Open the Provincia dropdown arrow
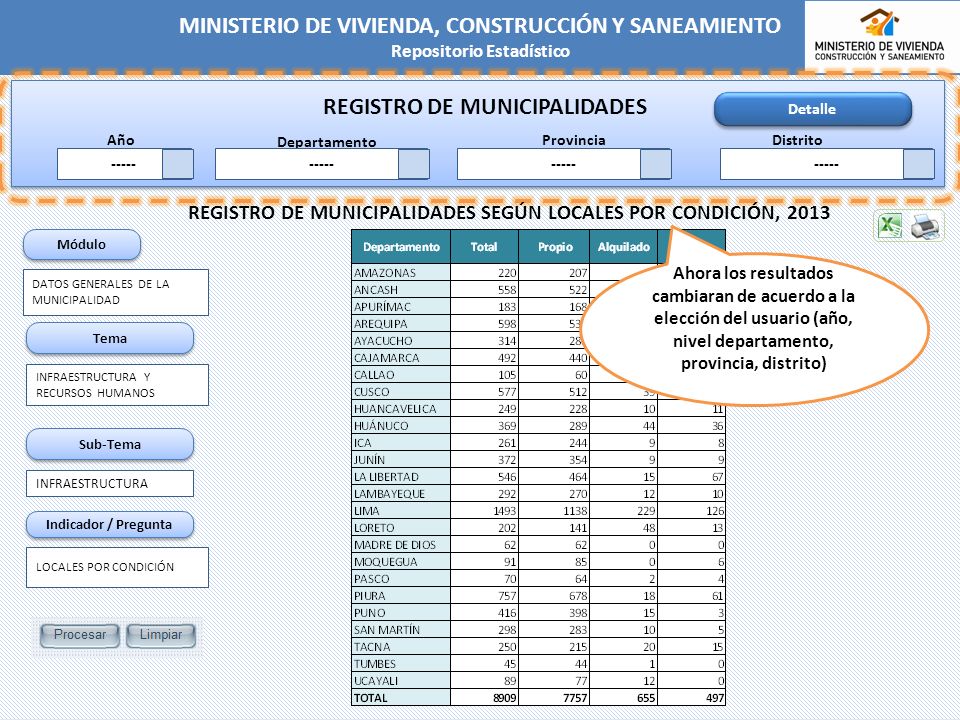This screenshot has width=960, height=720. click(x=656, y=164)
